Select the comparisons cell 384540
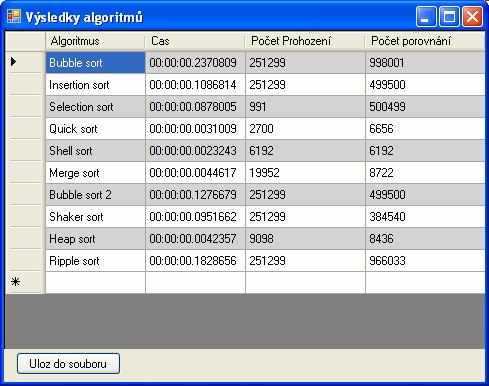The height and width of the screenshot is (386, 489). [425, 217]
